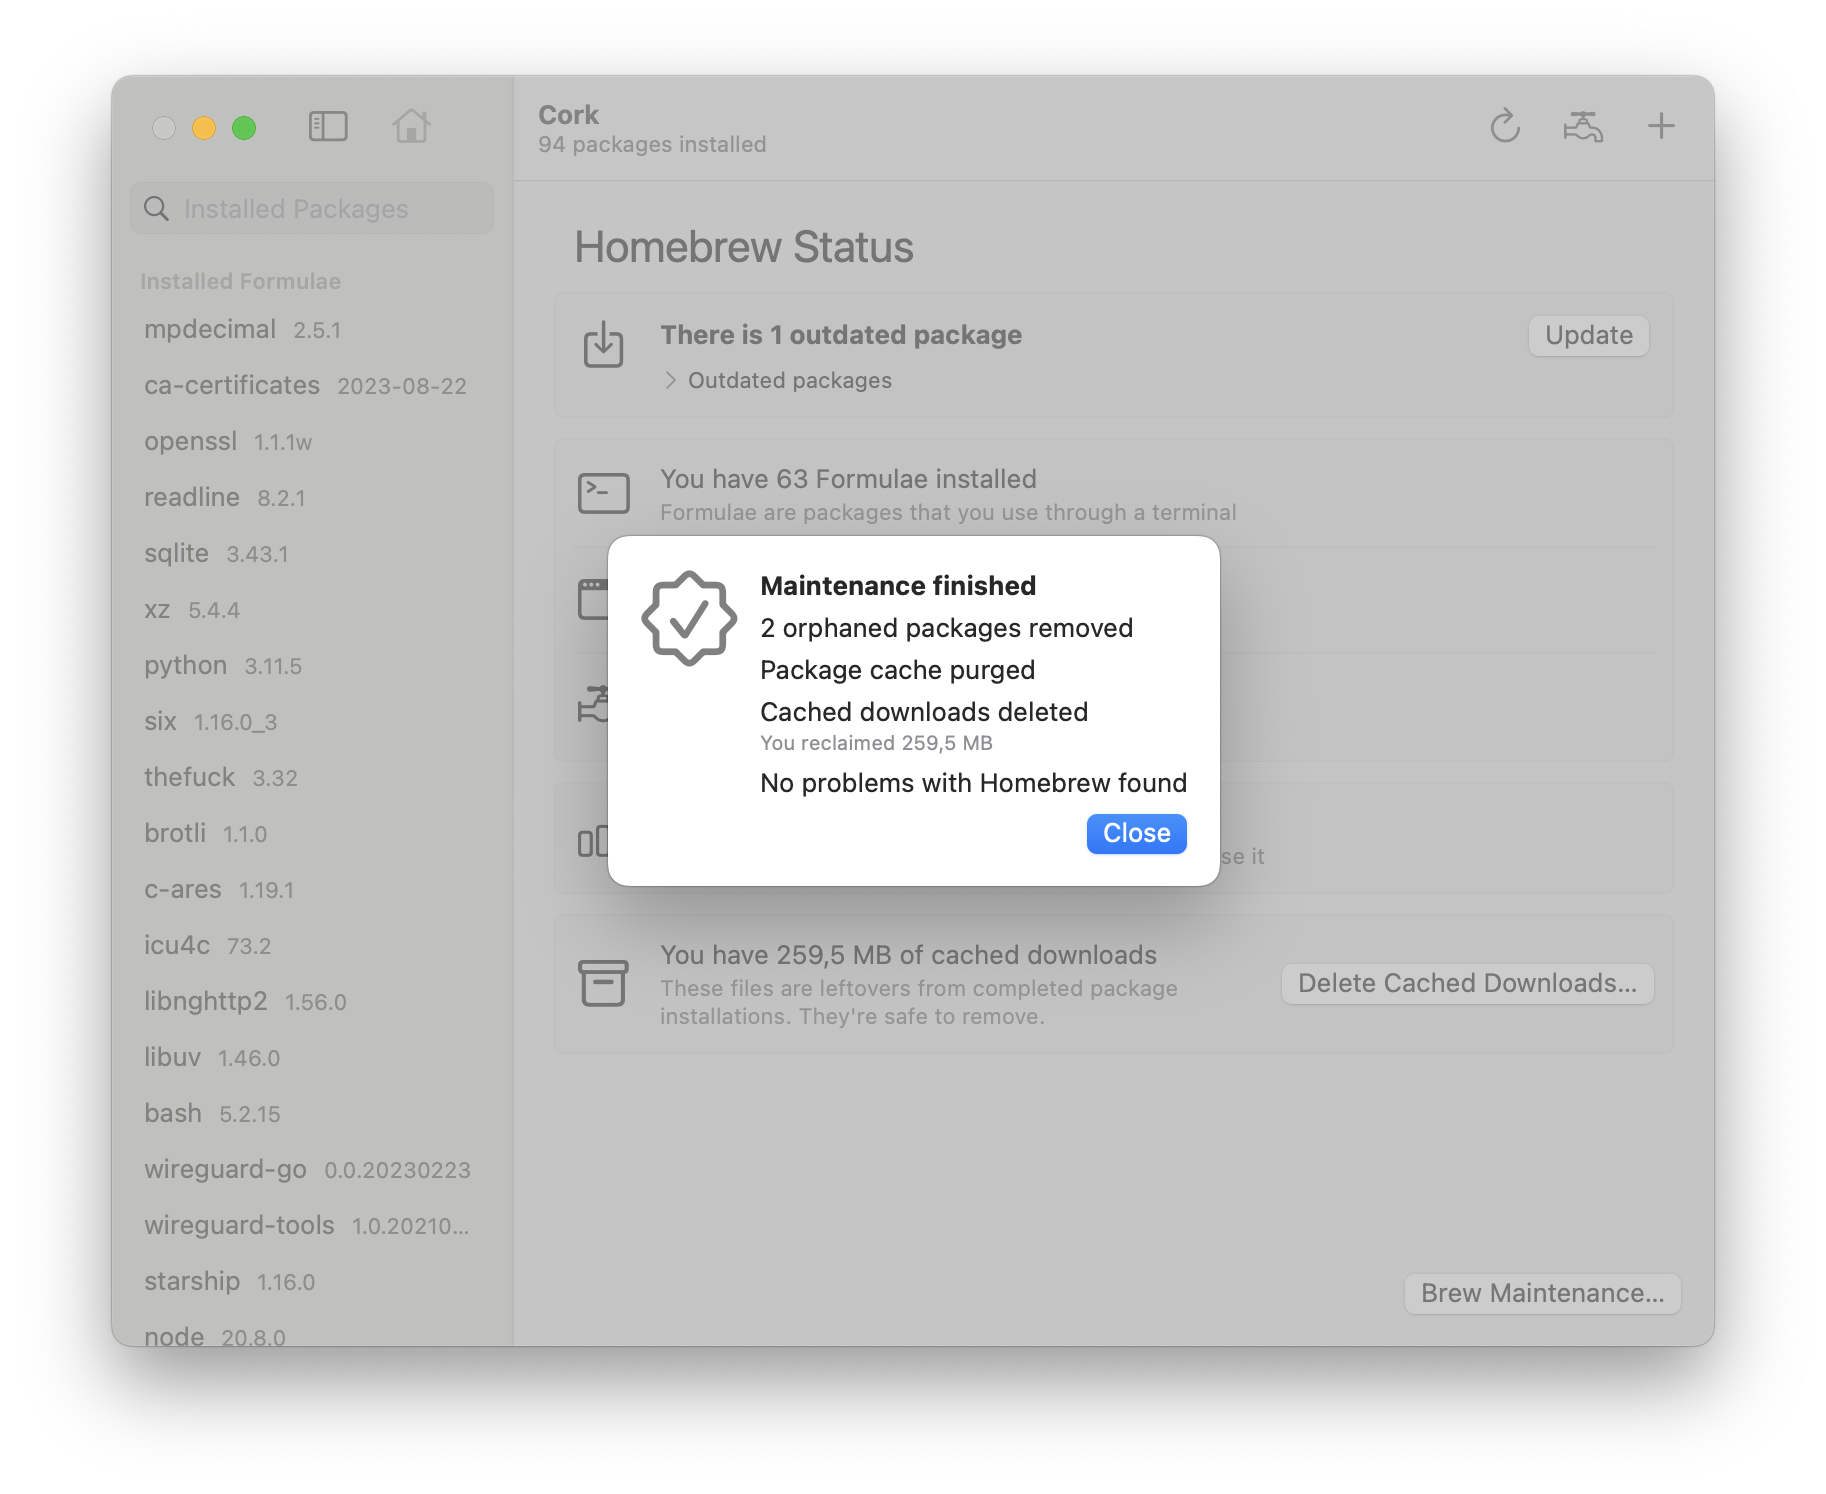
Task: Expand the Outdated packages disclosure
Action: click(x=670, y=381)
